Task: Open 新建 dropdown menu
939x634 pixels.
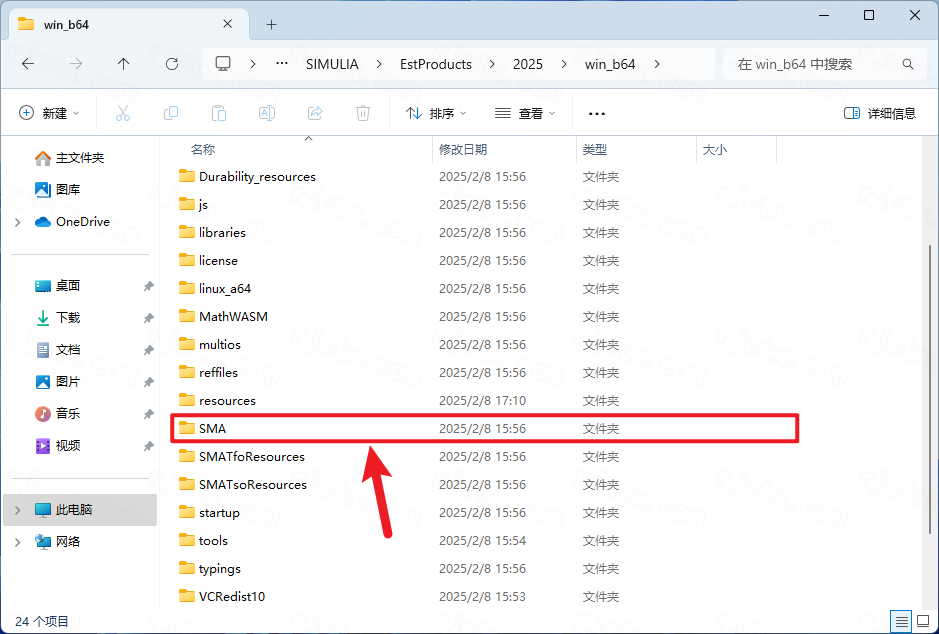Action: coord(50,113)
